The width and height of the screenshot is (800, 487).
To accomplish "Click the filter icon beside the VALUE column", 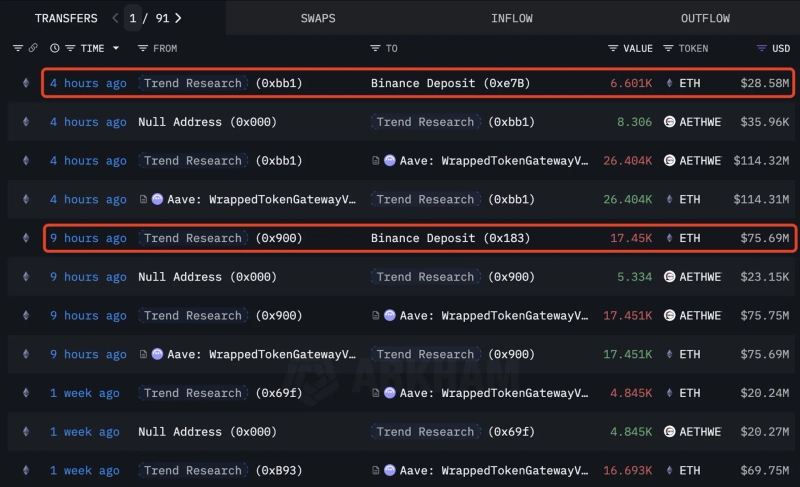I will coord(612,48).
